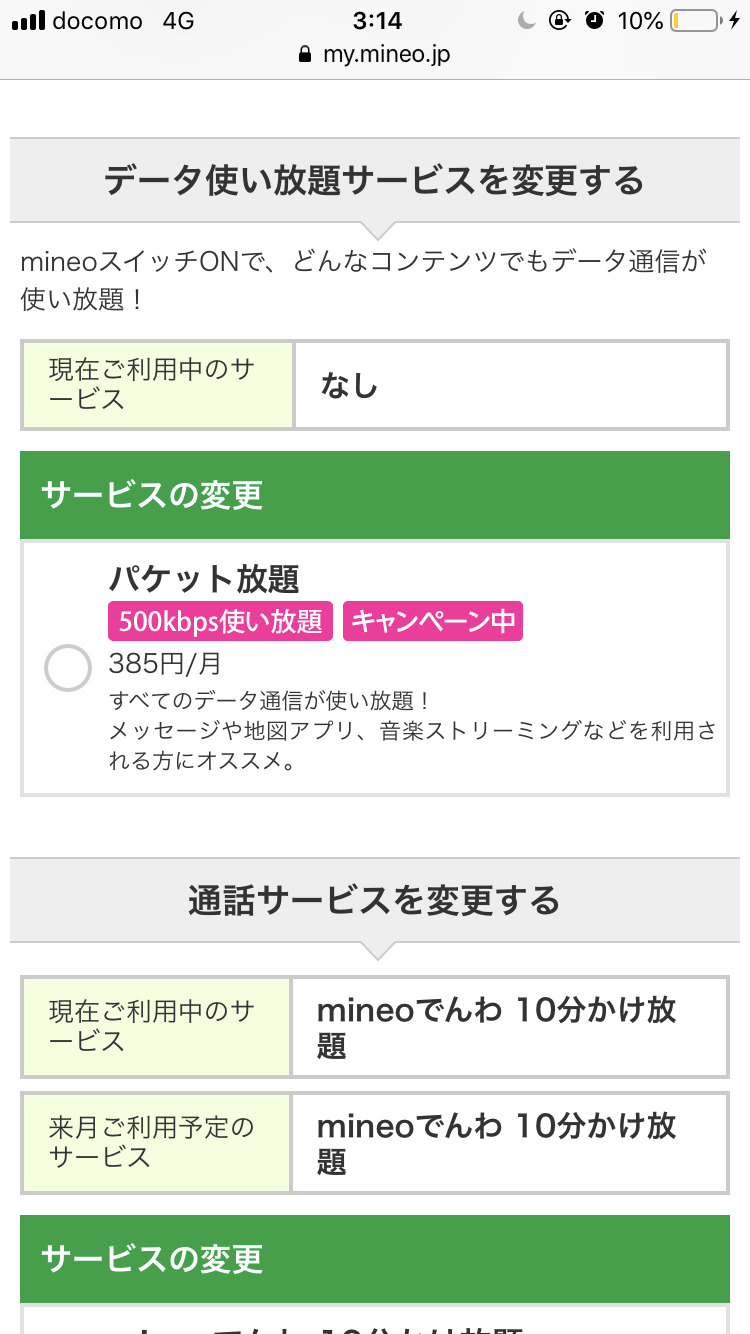Tap the second サービスの変更 green header
This screenshot has height=1334, width=750.
pos(374,1259)
